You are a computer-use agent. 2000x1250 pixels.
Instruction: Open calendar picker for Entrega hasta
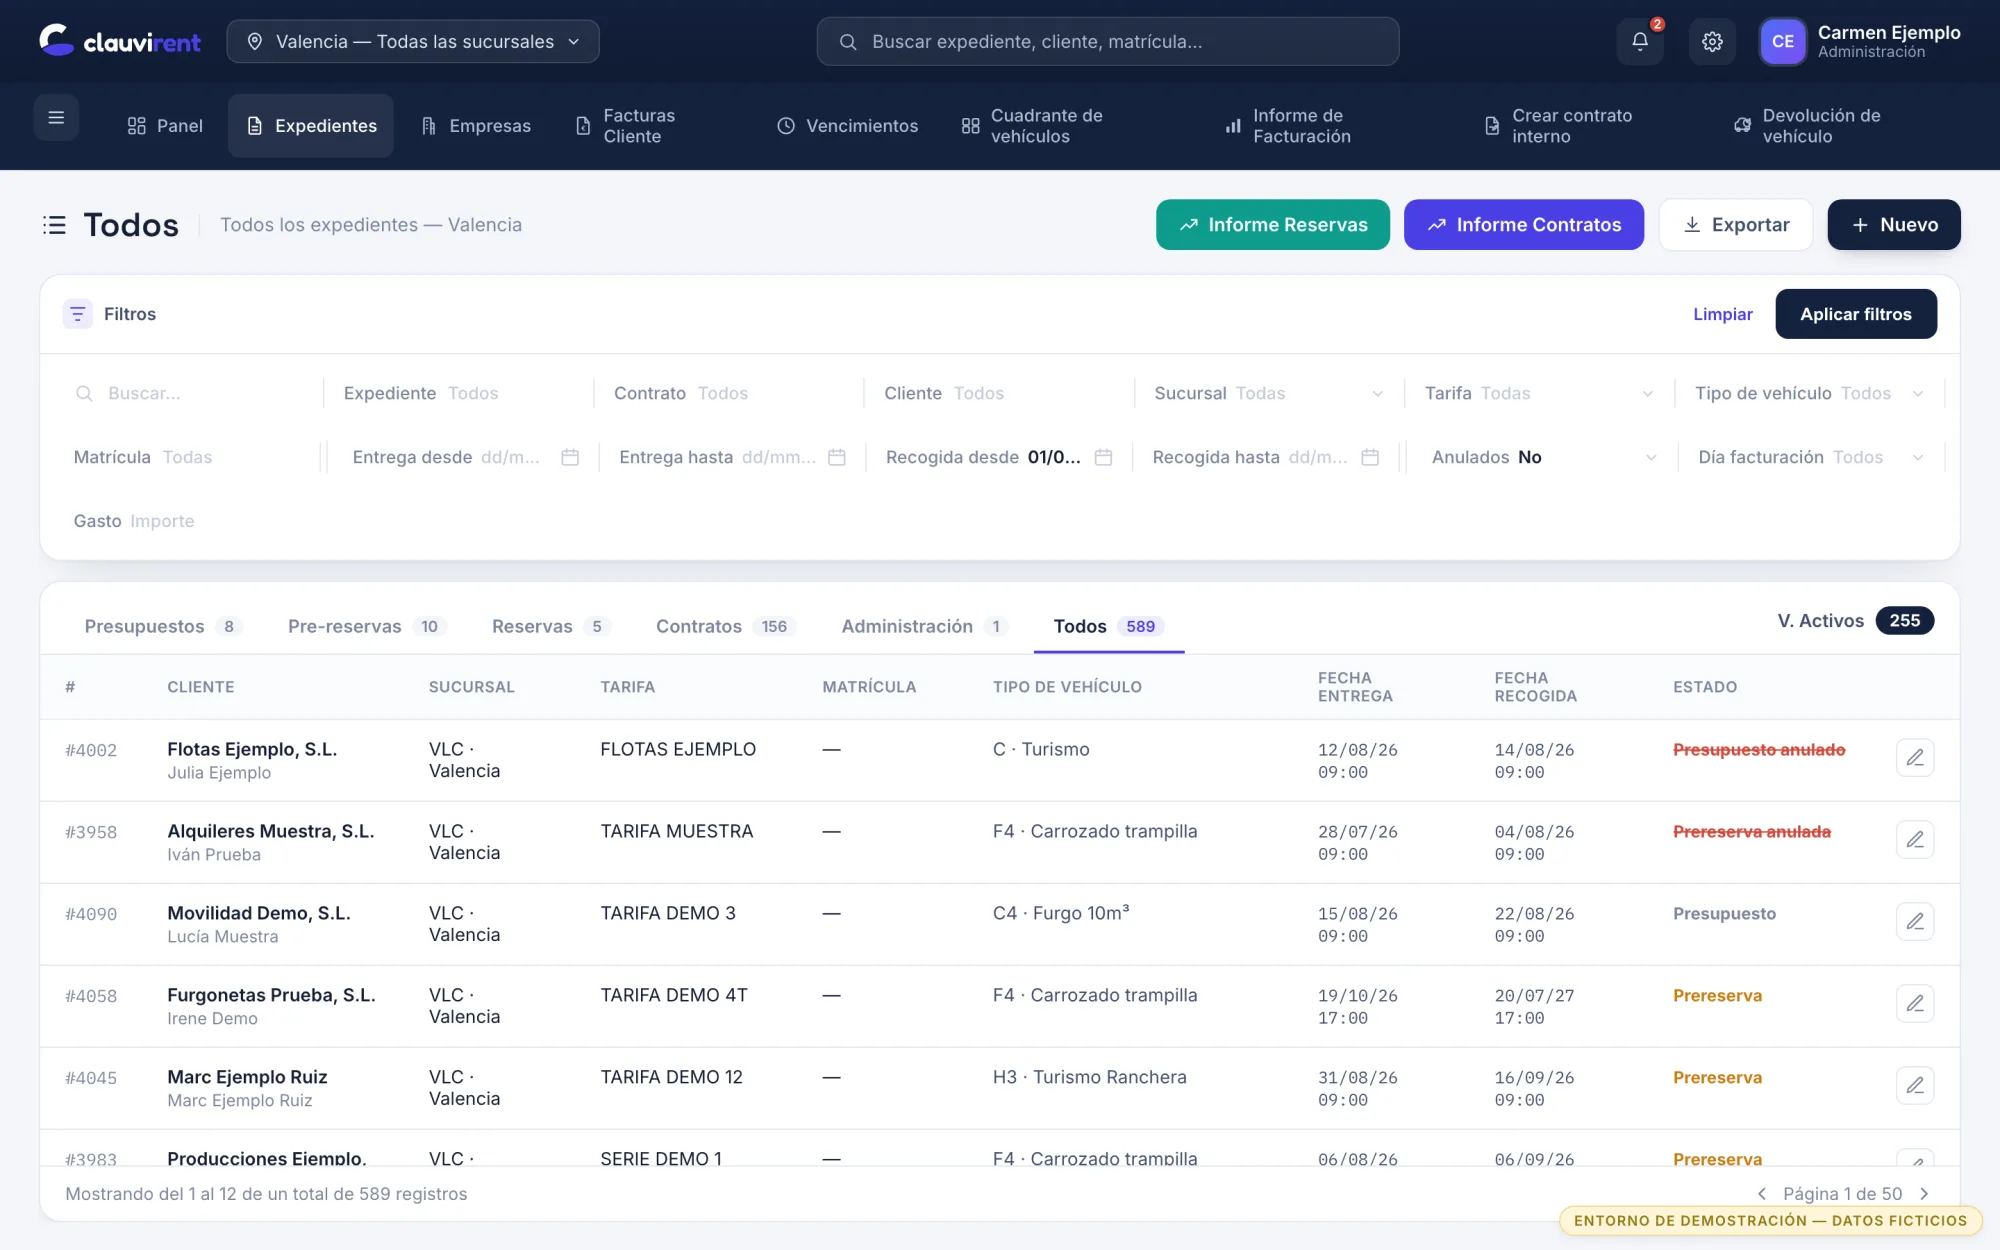837,457
